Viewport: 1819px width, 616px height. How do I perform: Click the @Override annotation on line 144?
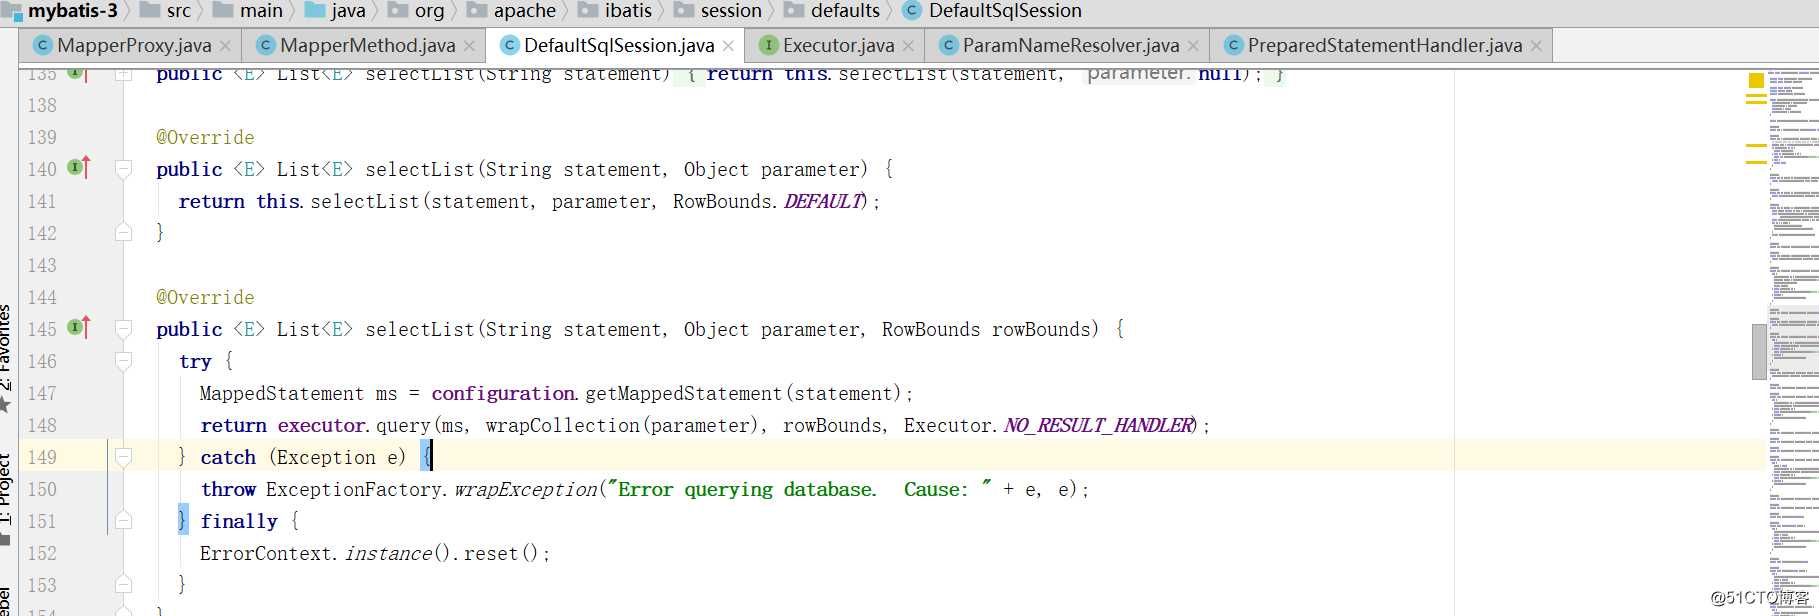click(205, 297)
